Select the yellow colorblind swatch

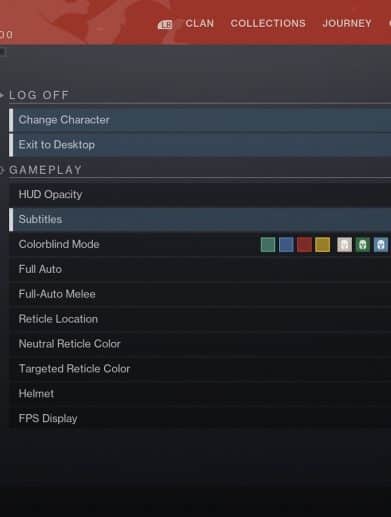tap(322, 245)
